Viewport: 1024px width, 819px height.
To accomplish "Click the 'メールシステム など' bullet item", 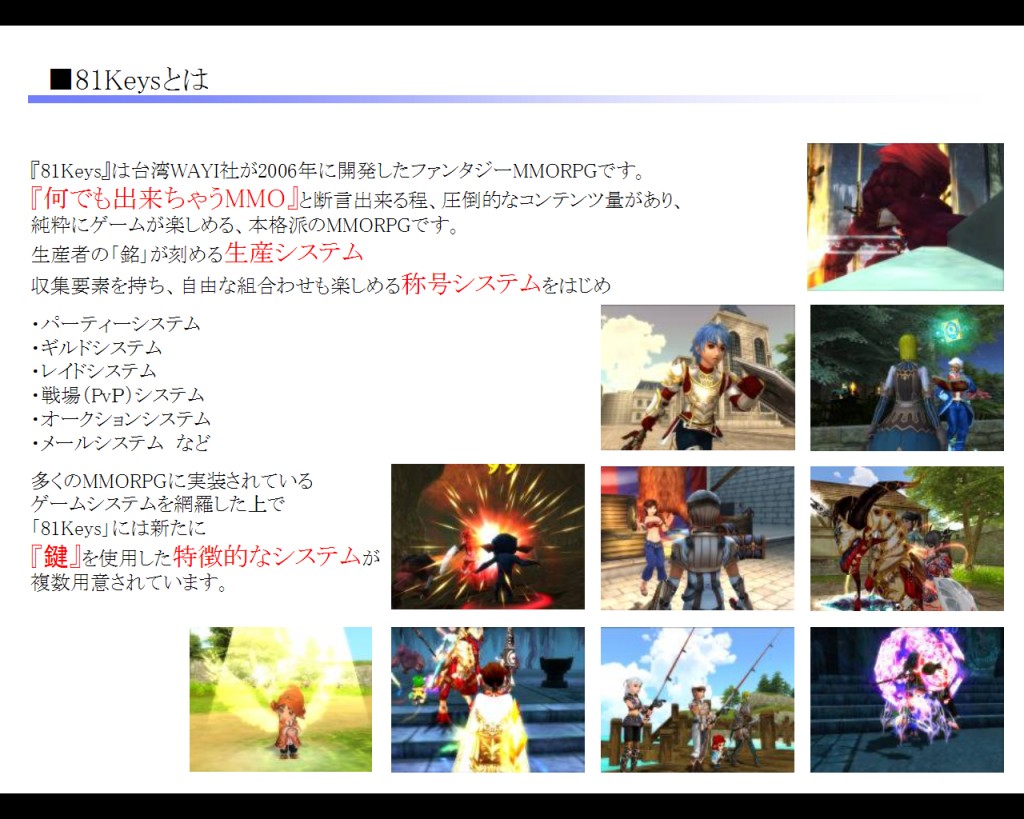I will point(121,443).
